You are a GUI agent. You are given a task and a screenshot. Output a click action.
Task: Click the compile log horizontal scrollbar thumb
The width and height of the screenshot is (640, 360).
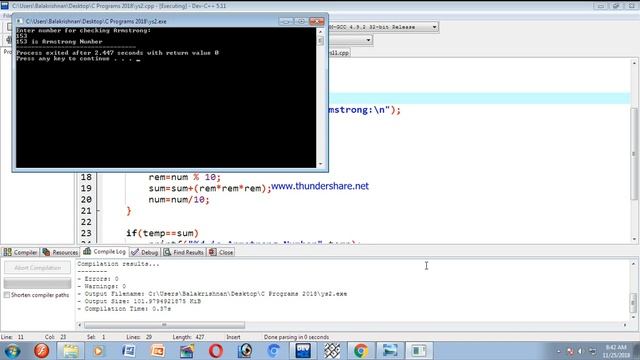(164, 325)
